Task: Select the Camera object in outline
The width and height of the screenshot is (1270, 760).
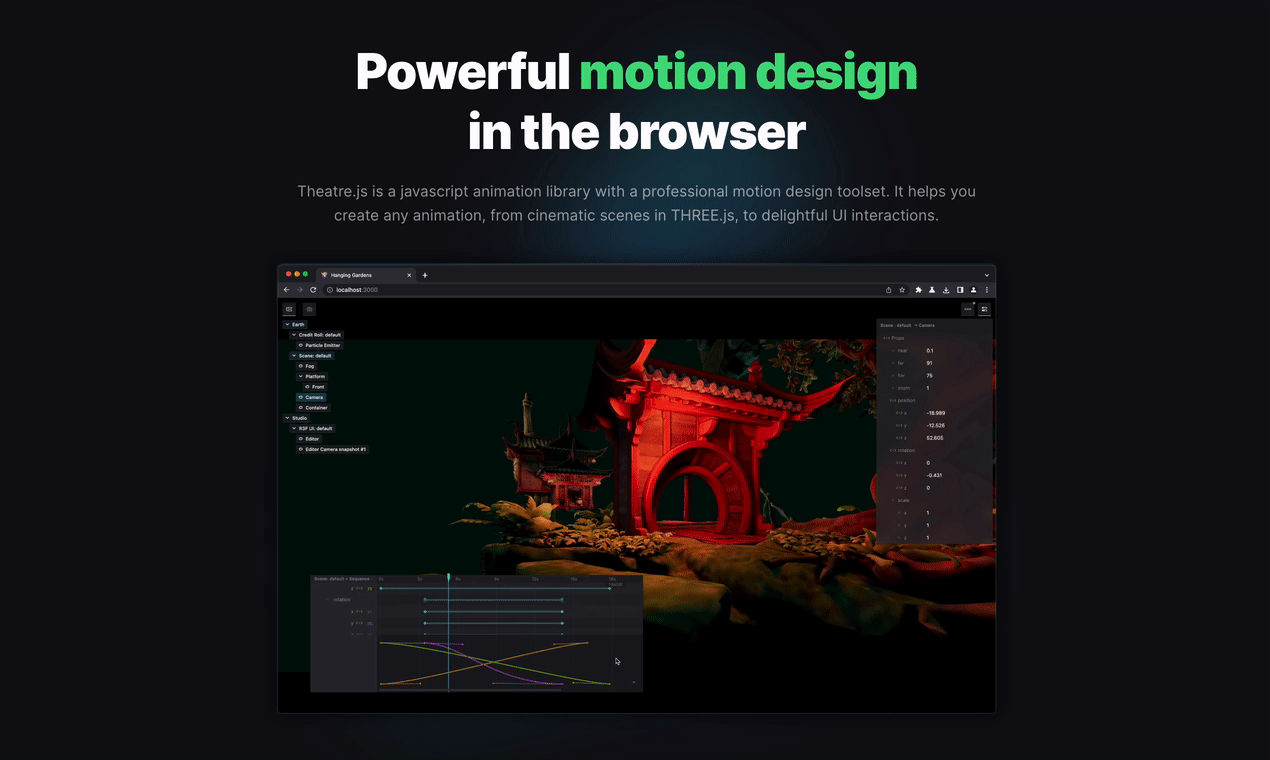Action: [311, 397]
